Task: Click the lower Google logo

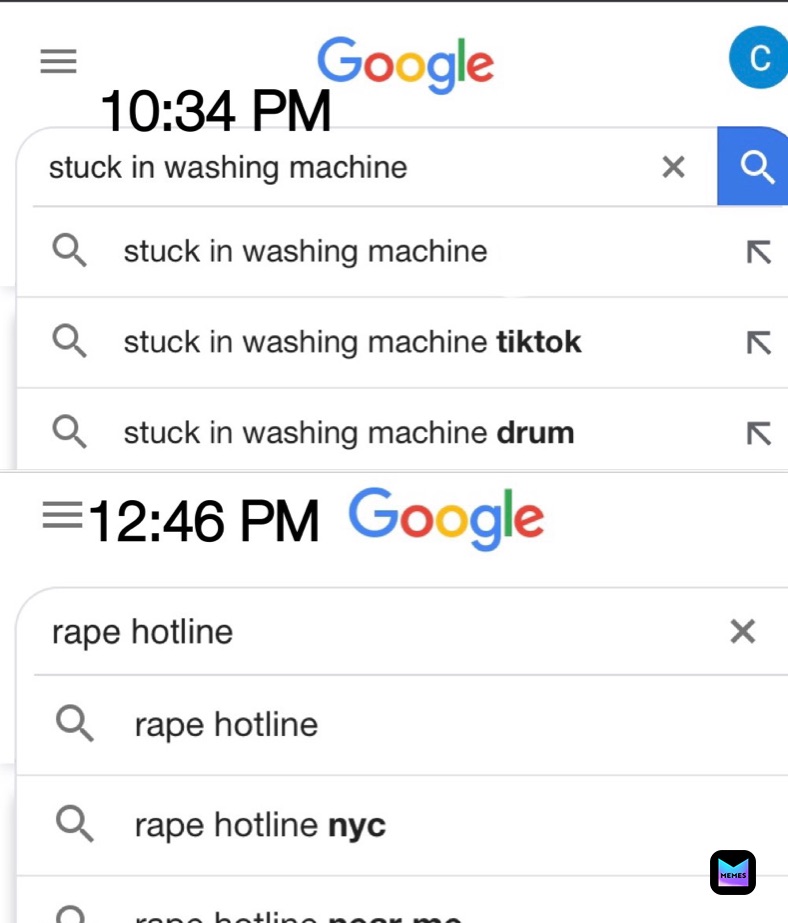Action: coord(446,519)
